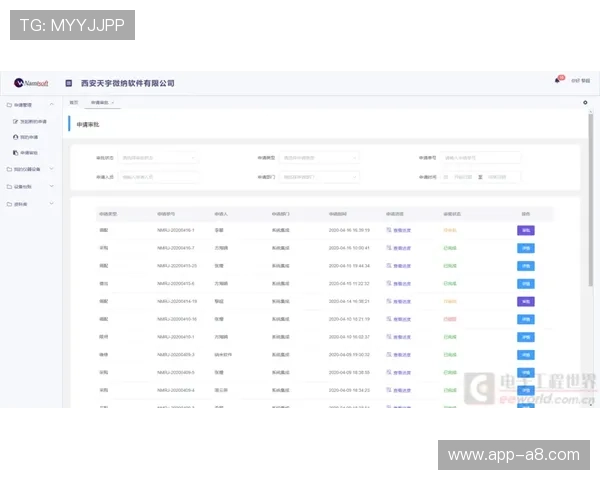View progress link for NMRJ-20200409-5
The height and width of the screenshot is (480, 600).
coord(402,372)
